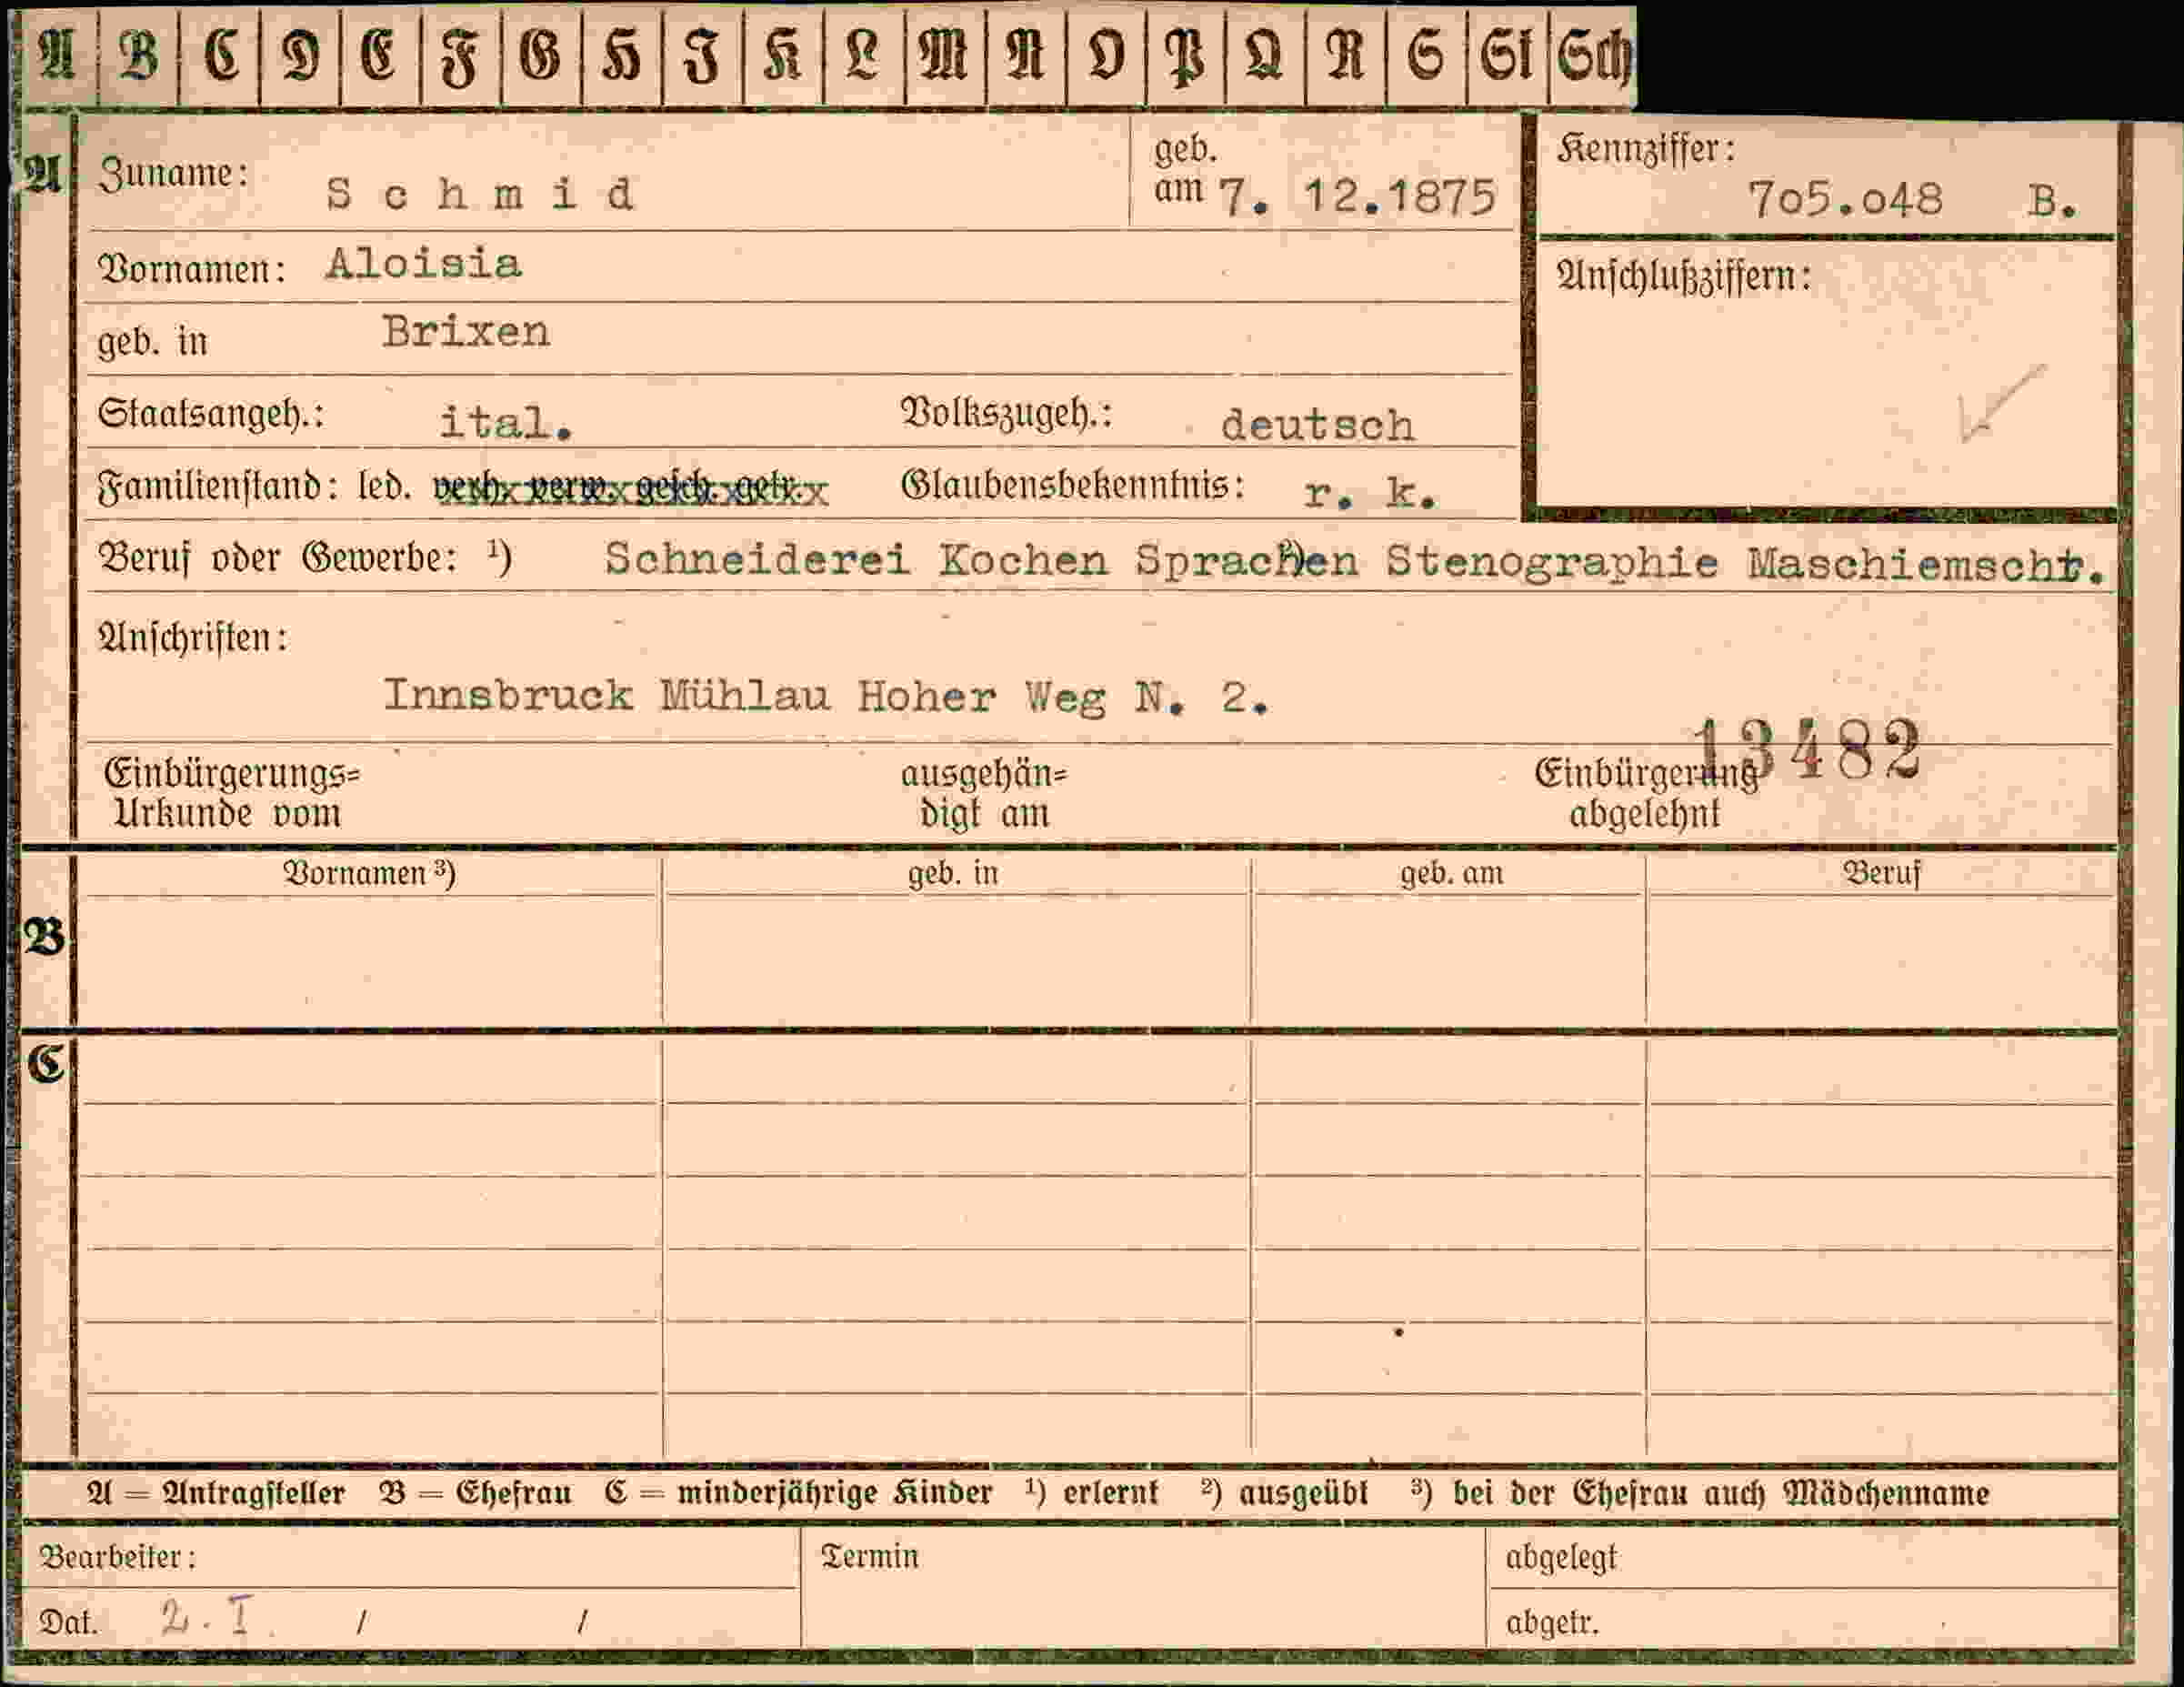Image resolution: width=2184 pixels, height=1687 pixels.
Task: Click the "Anschriften:" label
Action: (x=192, y=637)
